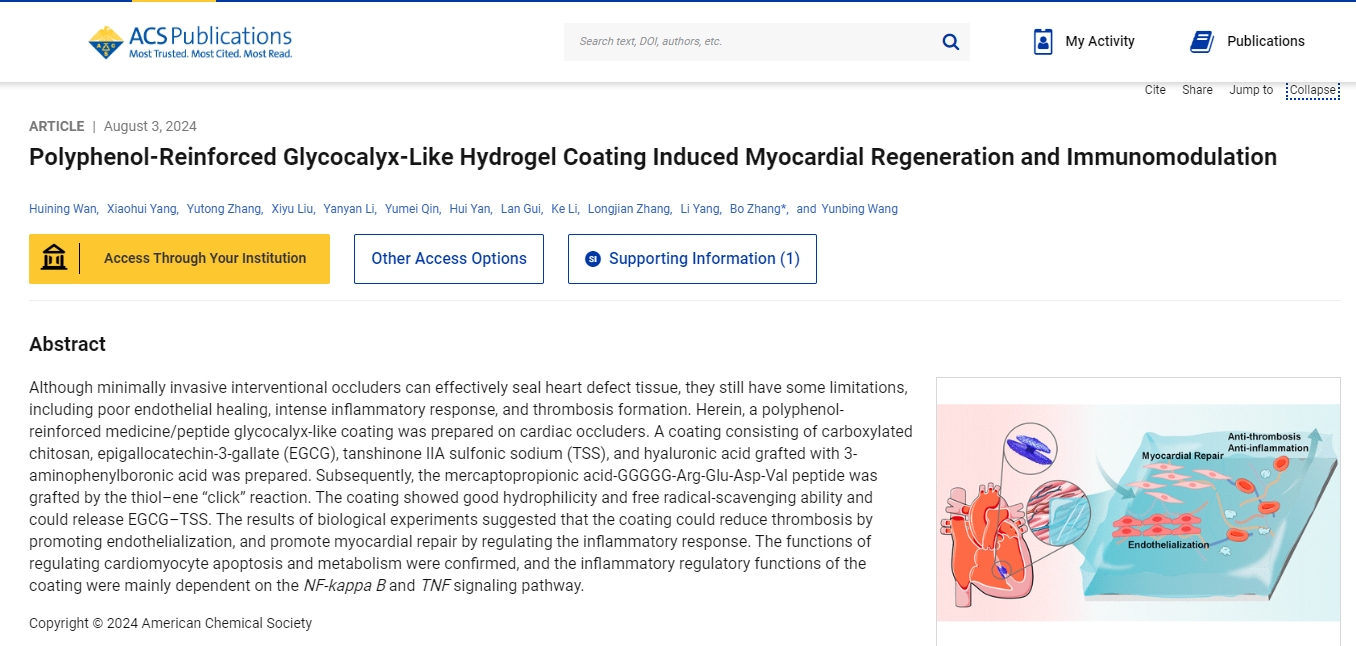Click the August 3, 2024 date
This screenshot has height=646, width=1356.
point(150,126)
